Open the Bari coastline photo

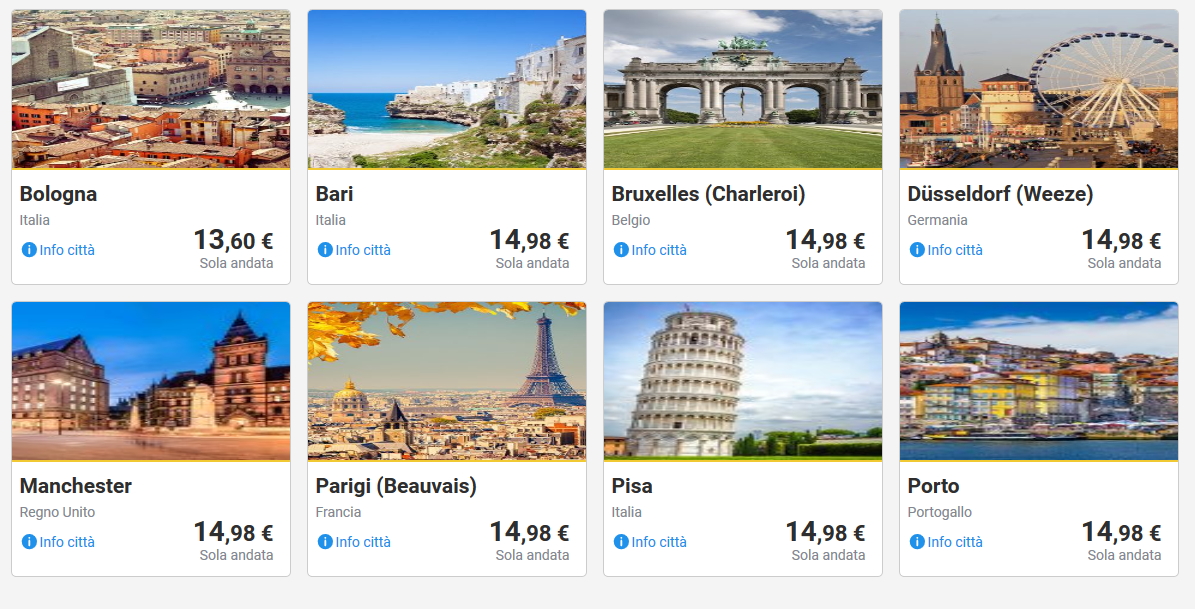tap(447, 89)
